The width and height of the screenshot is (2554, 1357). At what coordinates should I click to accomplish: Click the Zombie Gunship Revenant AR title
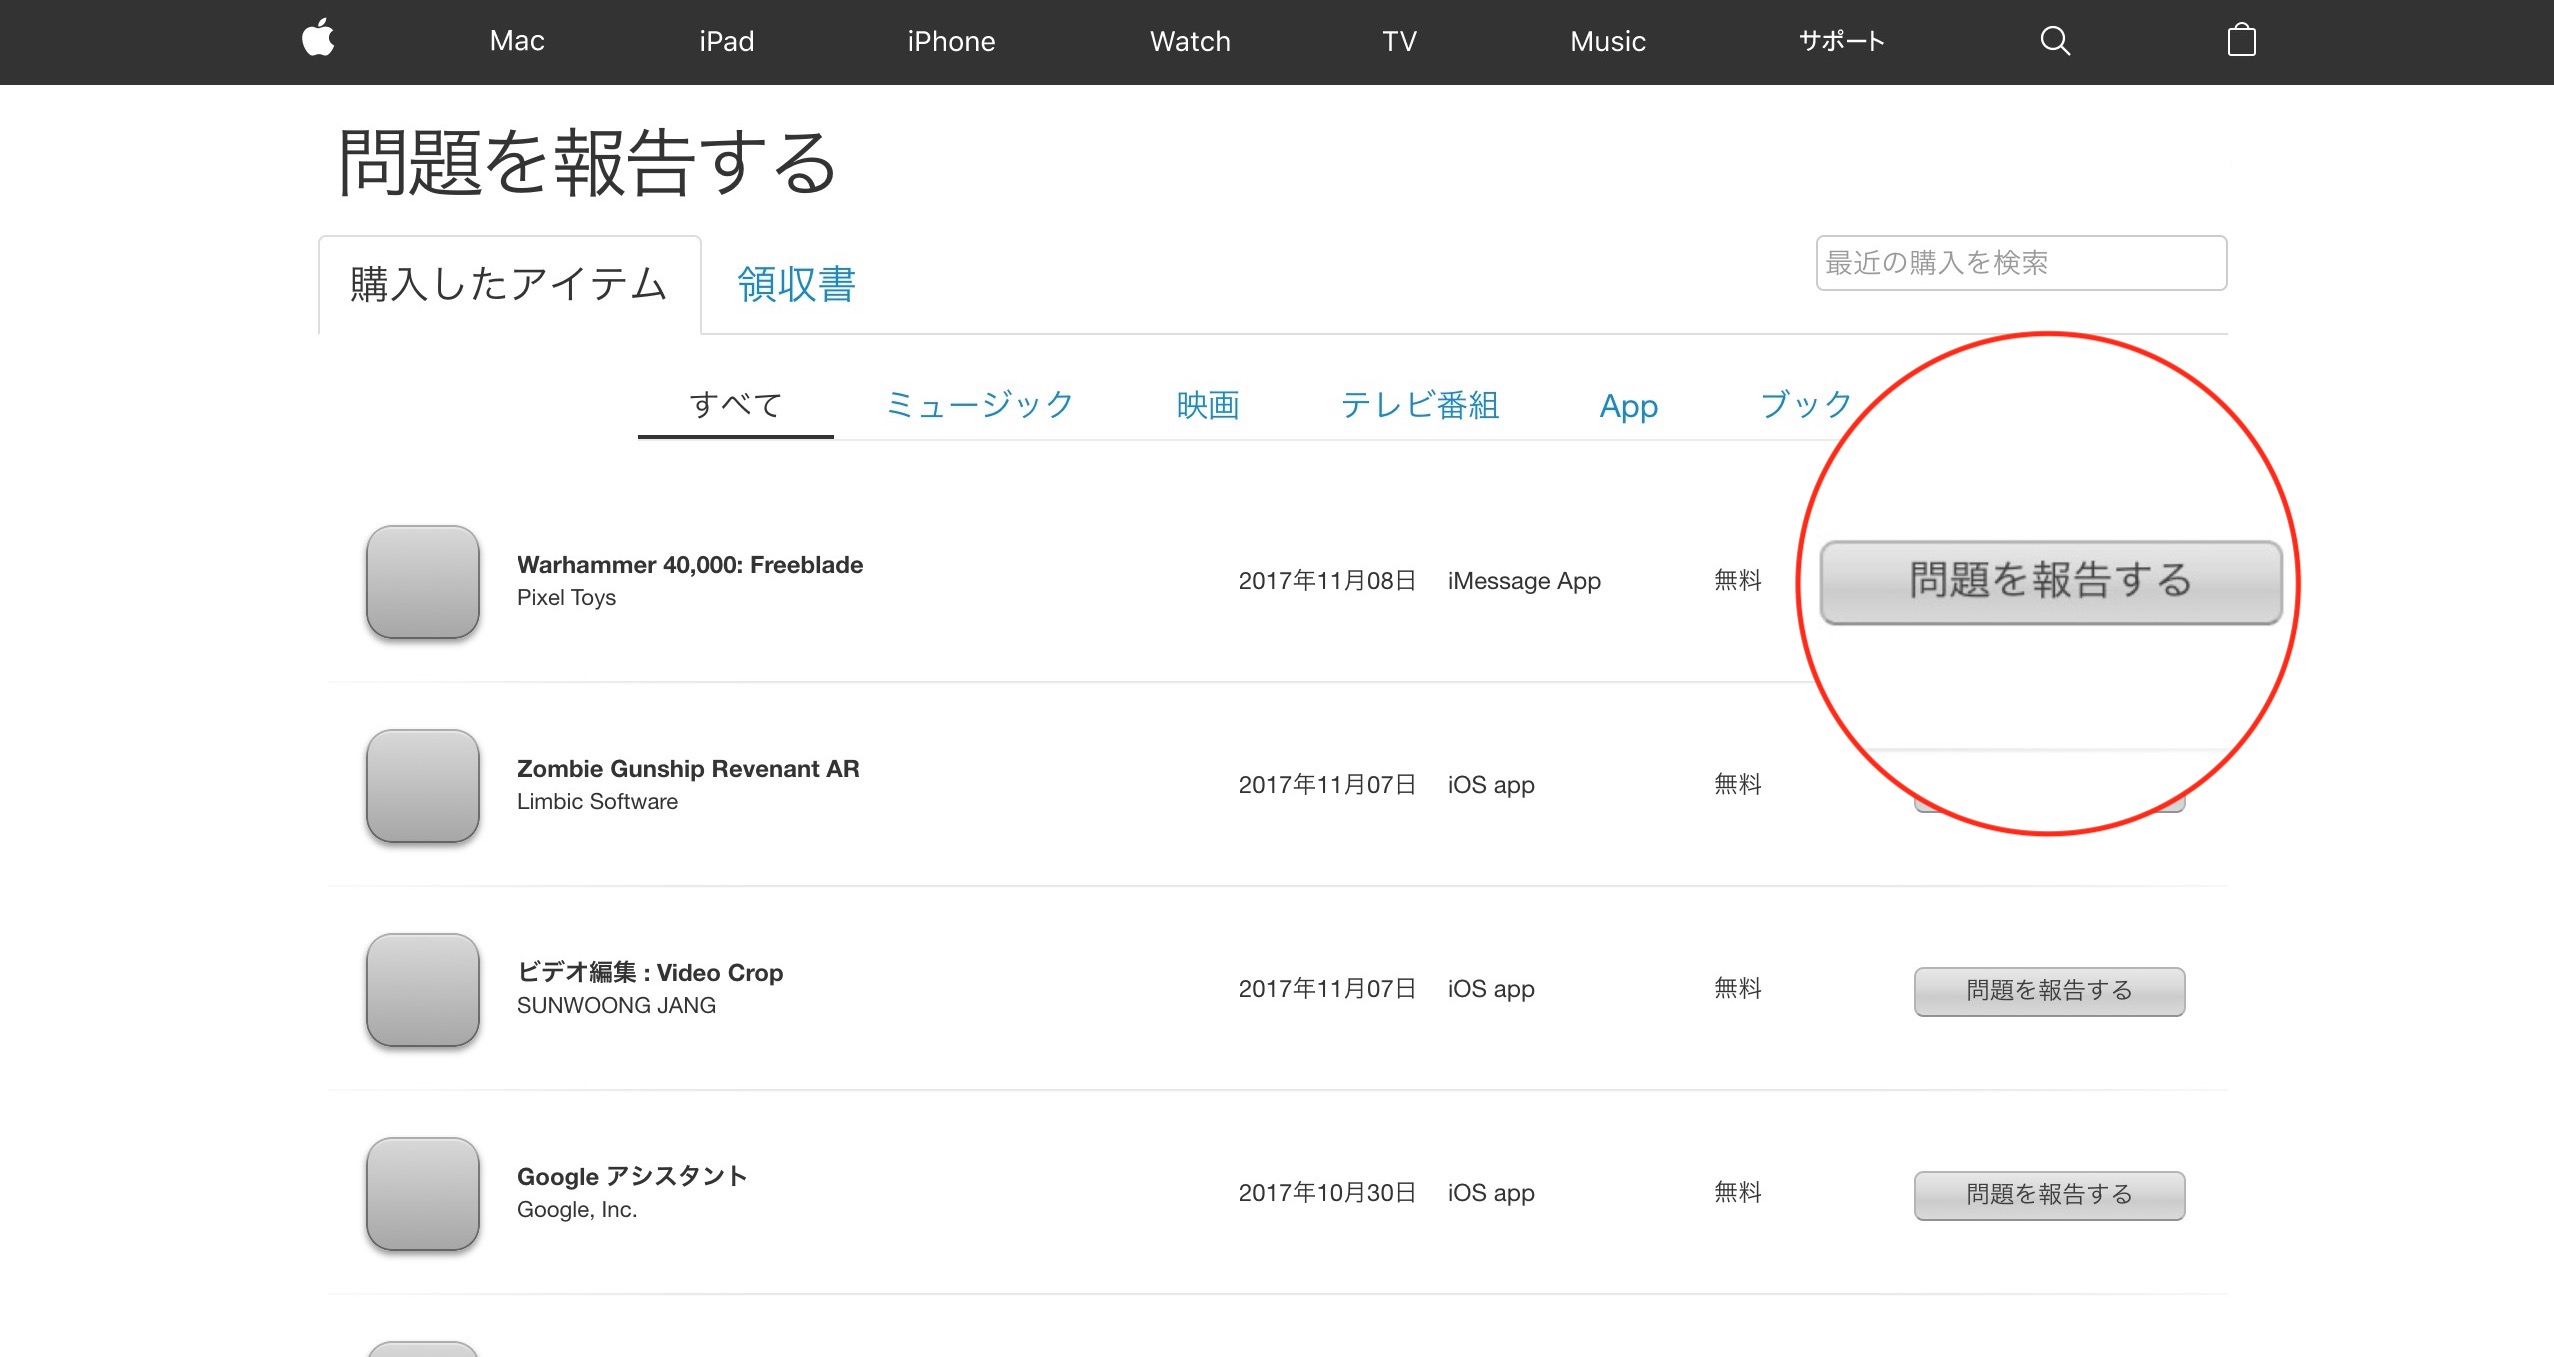[688, 769]
